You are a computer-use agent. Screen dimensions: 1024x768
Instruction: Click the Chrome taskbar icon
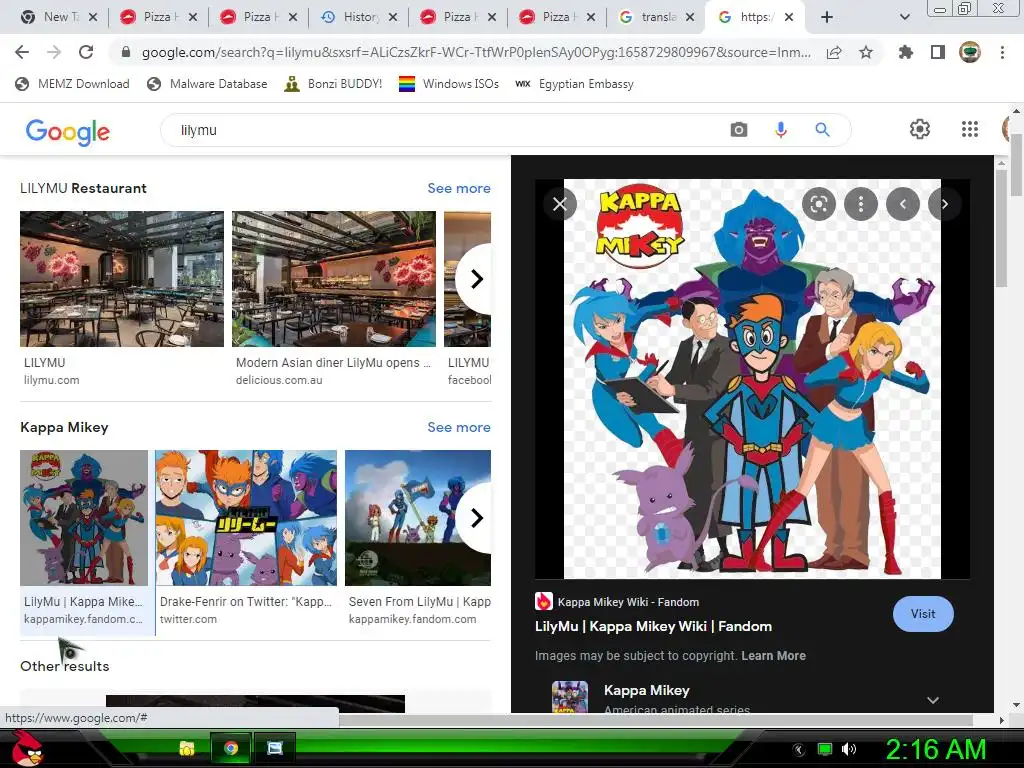[x=231, y=749]
